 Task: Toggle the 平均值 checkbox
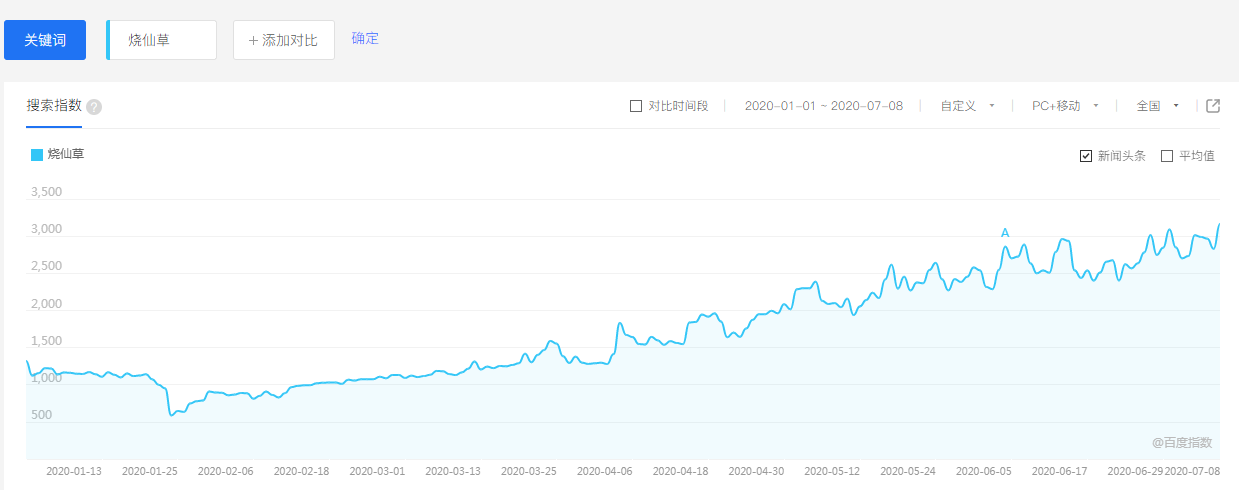click(x=1167, y=156)
